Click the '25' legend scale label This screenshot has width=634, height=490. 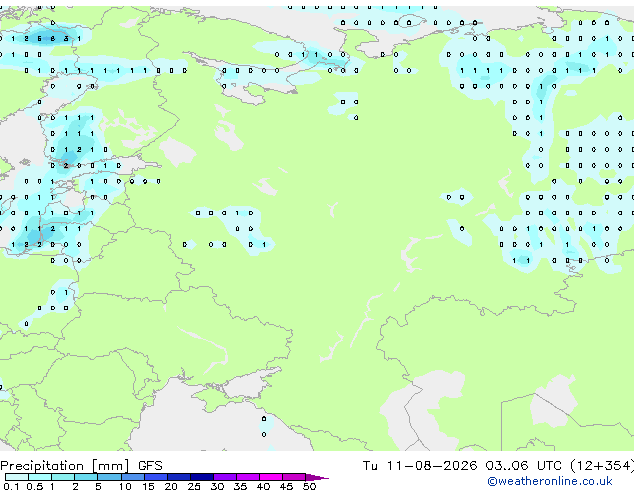194,486
